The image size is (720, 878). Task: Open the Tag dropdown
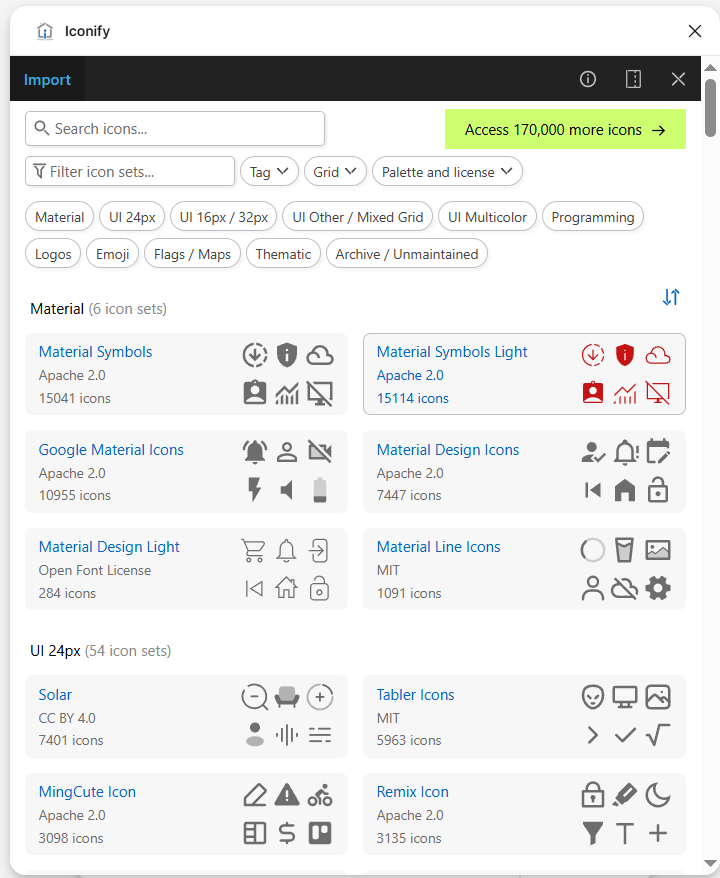click(269, 171)
